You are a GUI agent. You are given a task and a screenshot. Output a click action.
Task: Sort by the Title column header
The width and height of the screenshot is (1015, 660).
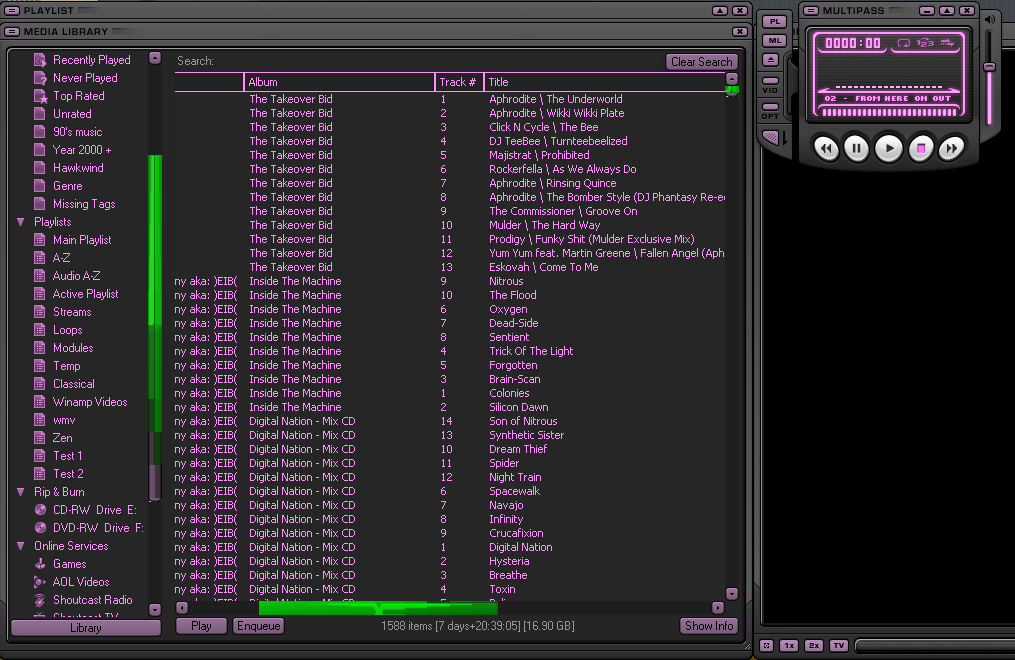click(605, 82)
